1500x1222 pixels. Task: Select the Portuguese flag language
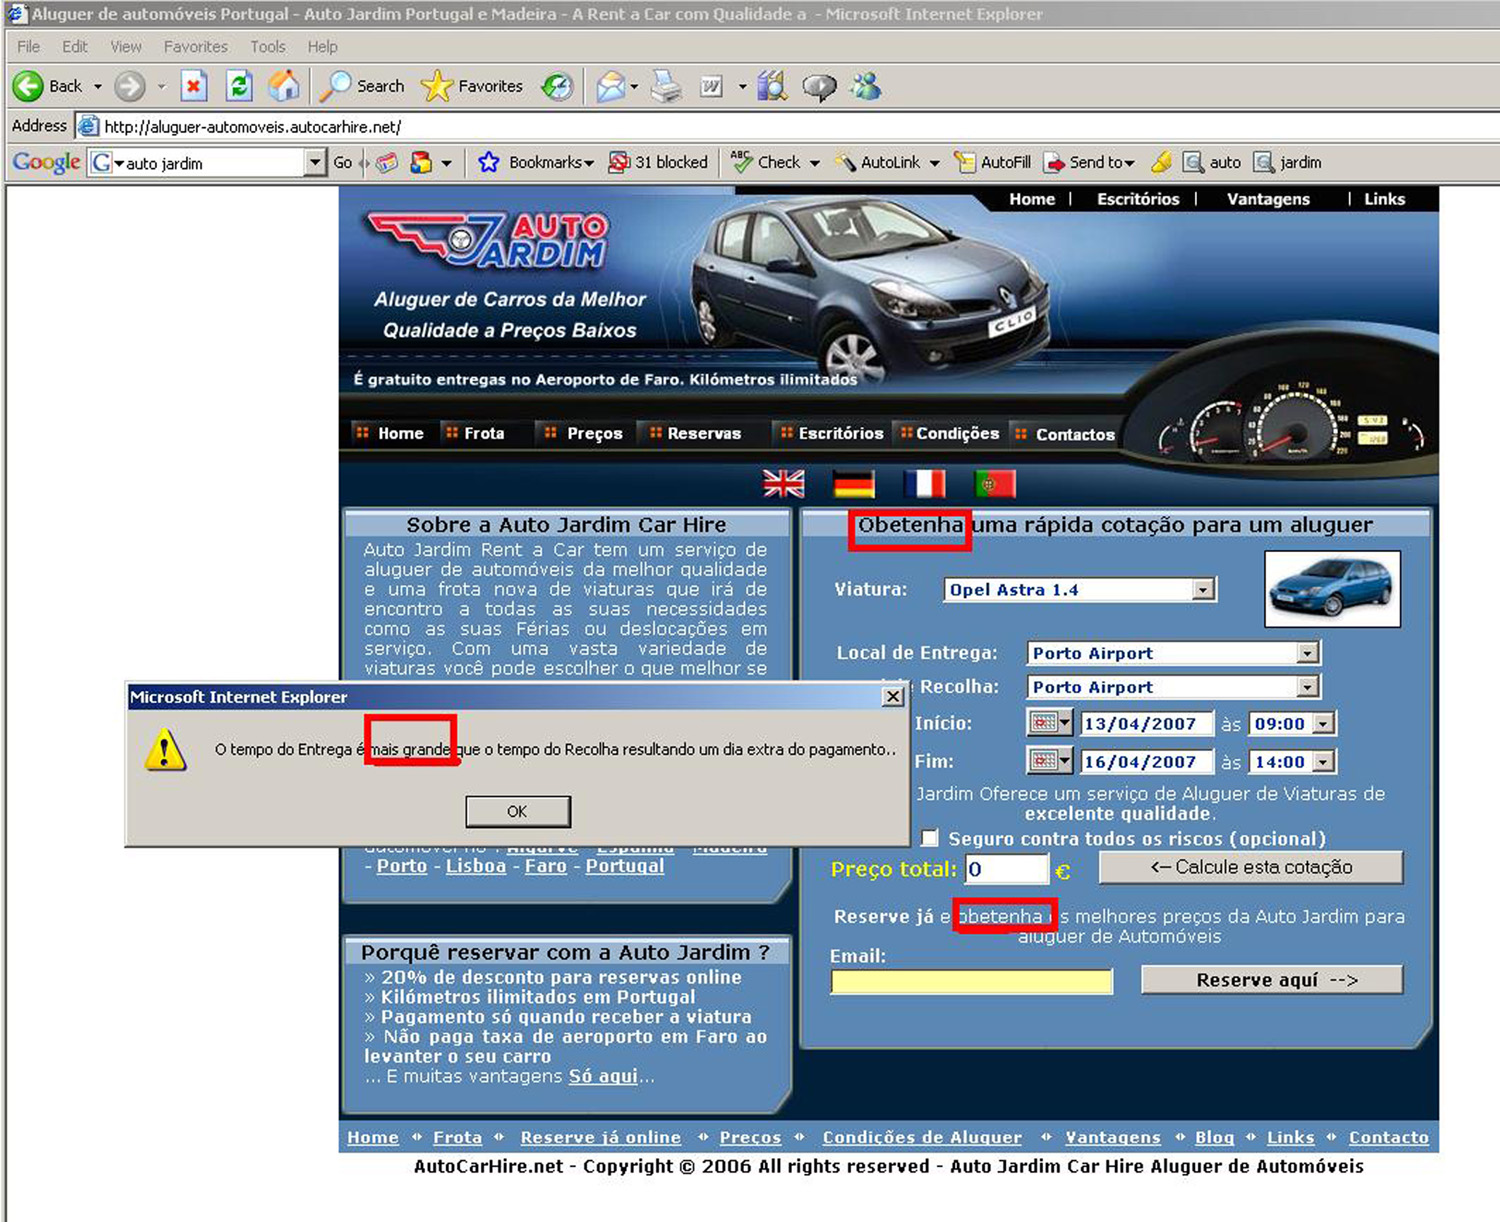tap(995, 484)
